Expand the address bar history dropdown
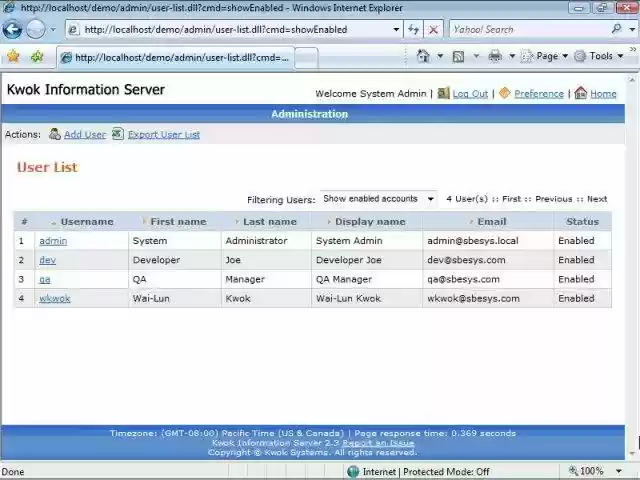This screenshot has height=480, width=640. point(396,29)
